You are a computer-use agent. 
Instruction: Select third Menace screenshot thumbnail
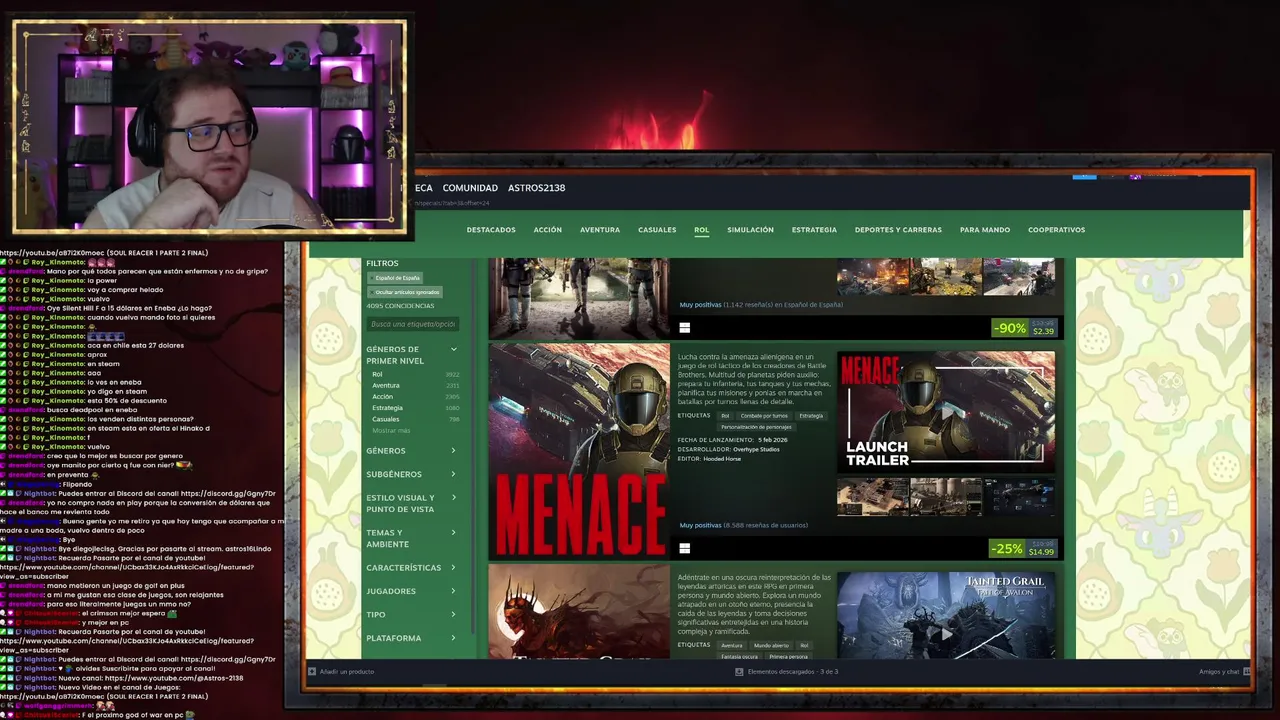[1019, 496]
